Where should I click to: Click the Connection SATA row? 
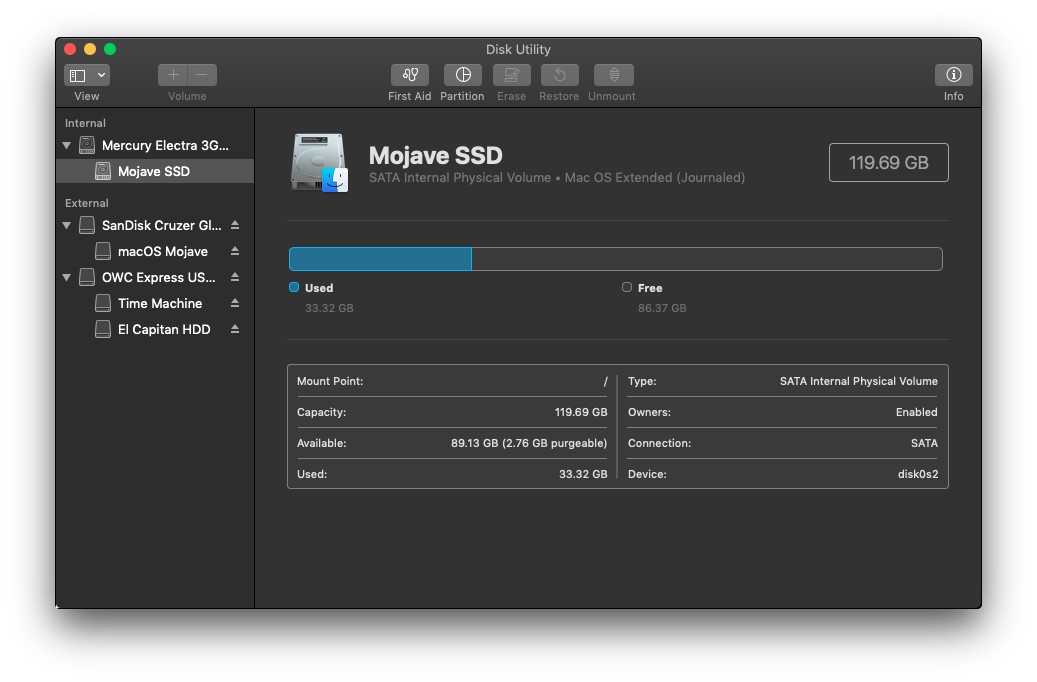pos(782,443)
